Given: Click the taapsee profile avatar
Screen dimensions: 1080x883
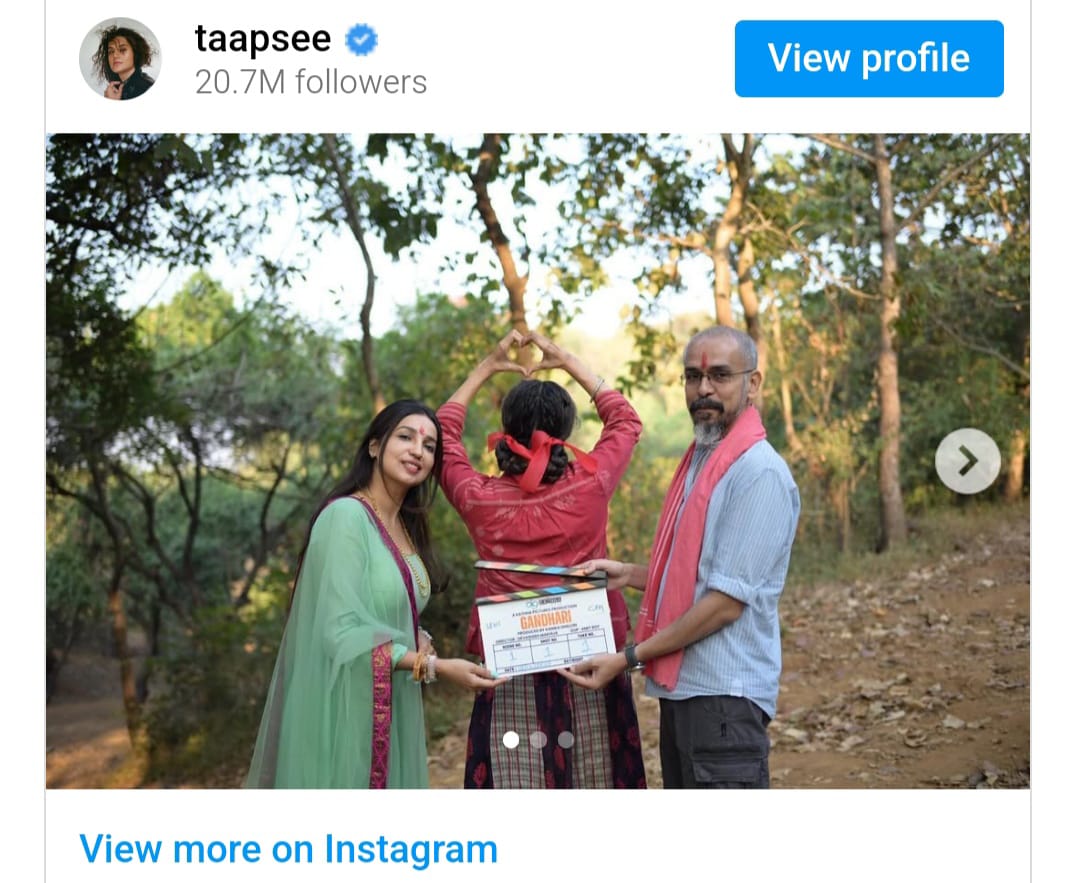Looking at the screenshot, I should 121,59.
